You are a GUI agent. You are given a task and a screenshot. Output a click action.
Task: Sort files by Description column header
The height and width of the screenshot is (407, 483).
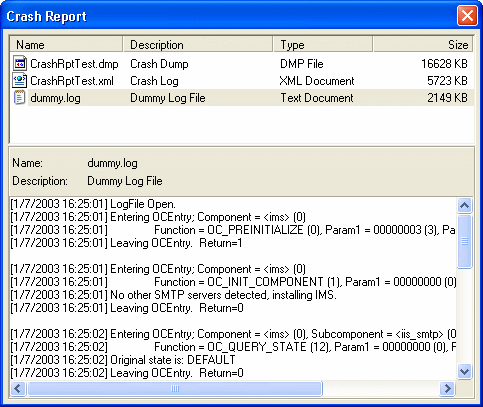(198, 44)
